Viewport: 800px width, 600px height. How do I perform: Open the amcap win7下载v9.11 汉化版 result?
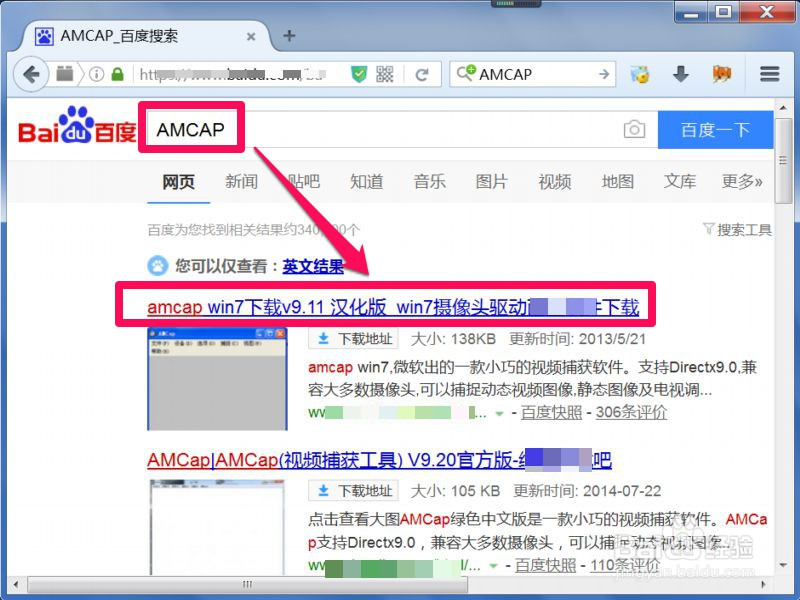393,307
